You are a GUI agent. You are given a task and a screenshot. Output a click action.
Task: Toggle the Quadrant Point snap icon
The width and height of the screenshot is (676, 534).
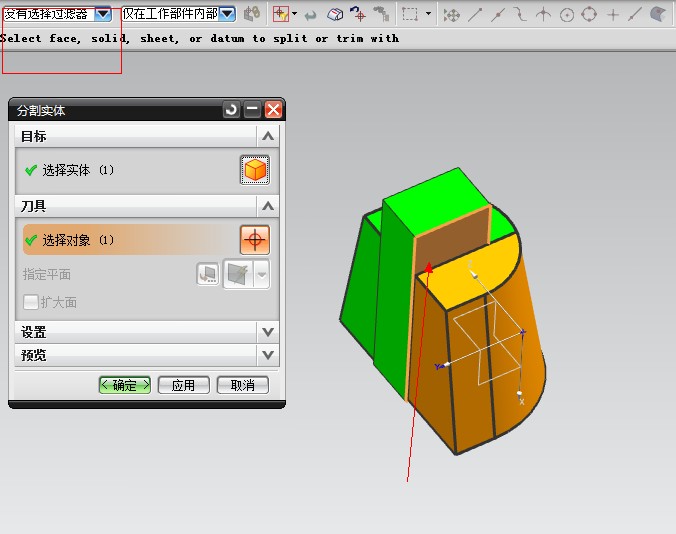coord(589,14)
